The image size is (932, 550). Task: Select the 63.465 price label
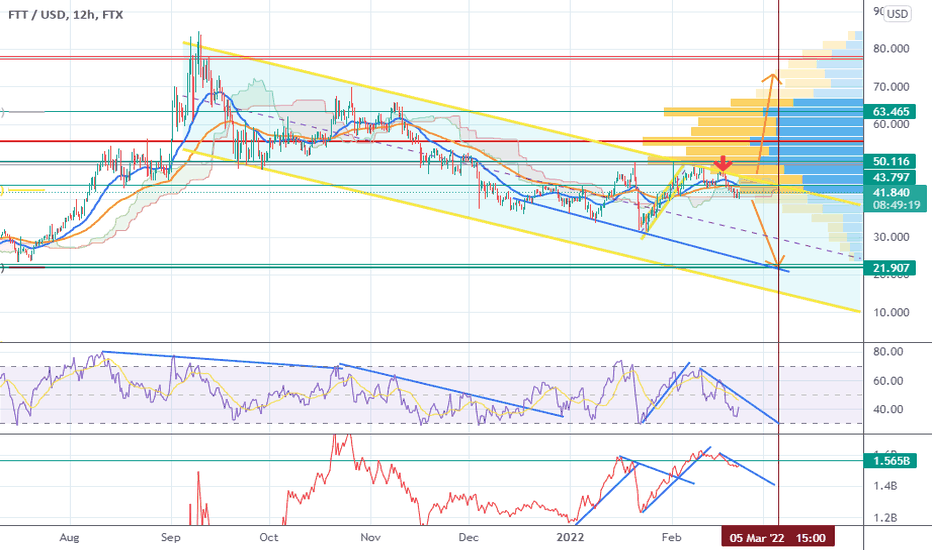click(890, 111)
